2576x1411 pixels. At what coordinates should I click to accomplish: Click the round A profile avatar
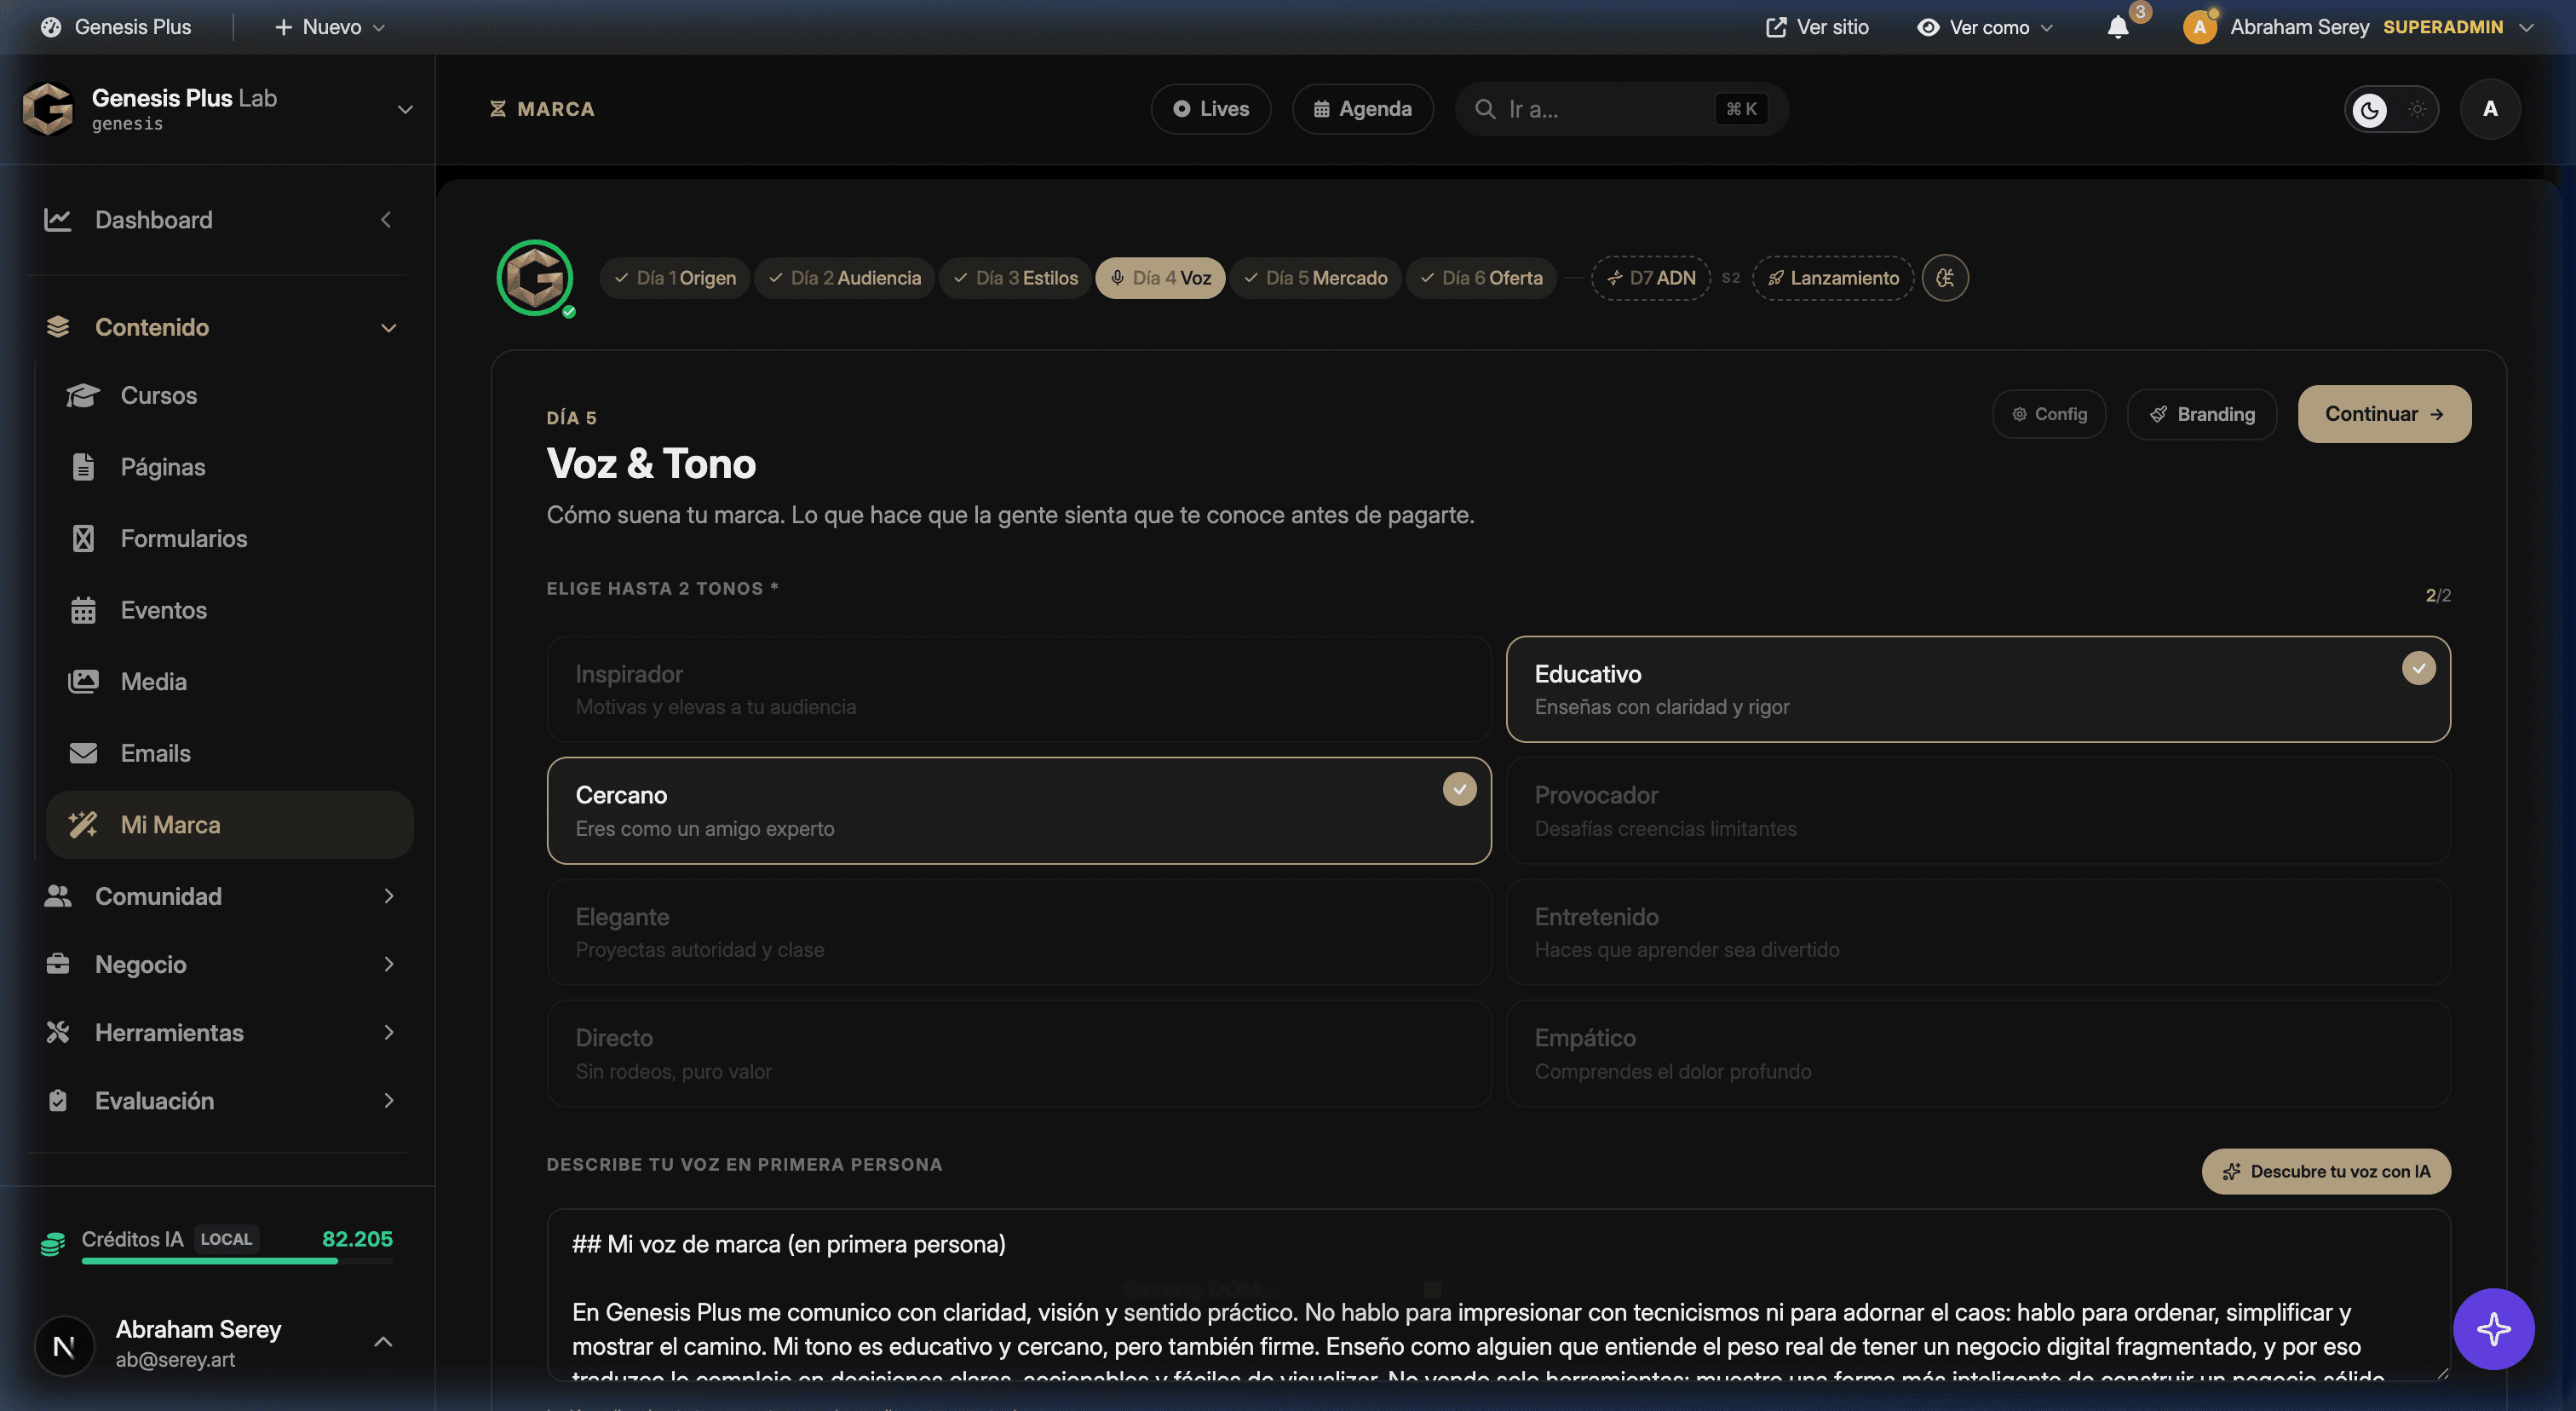pyautogui.click(x=2490, y=109)
